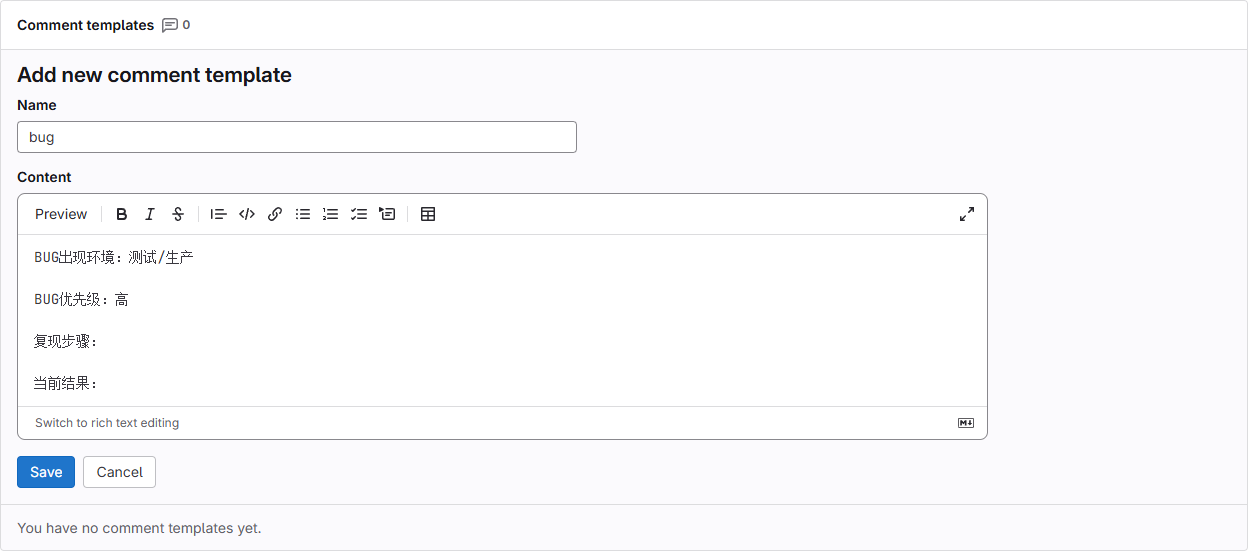Add a checklist
The image size is (1248, 551).
[x=359, y=214]
